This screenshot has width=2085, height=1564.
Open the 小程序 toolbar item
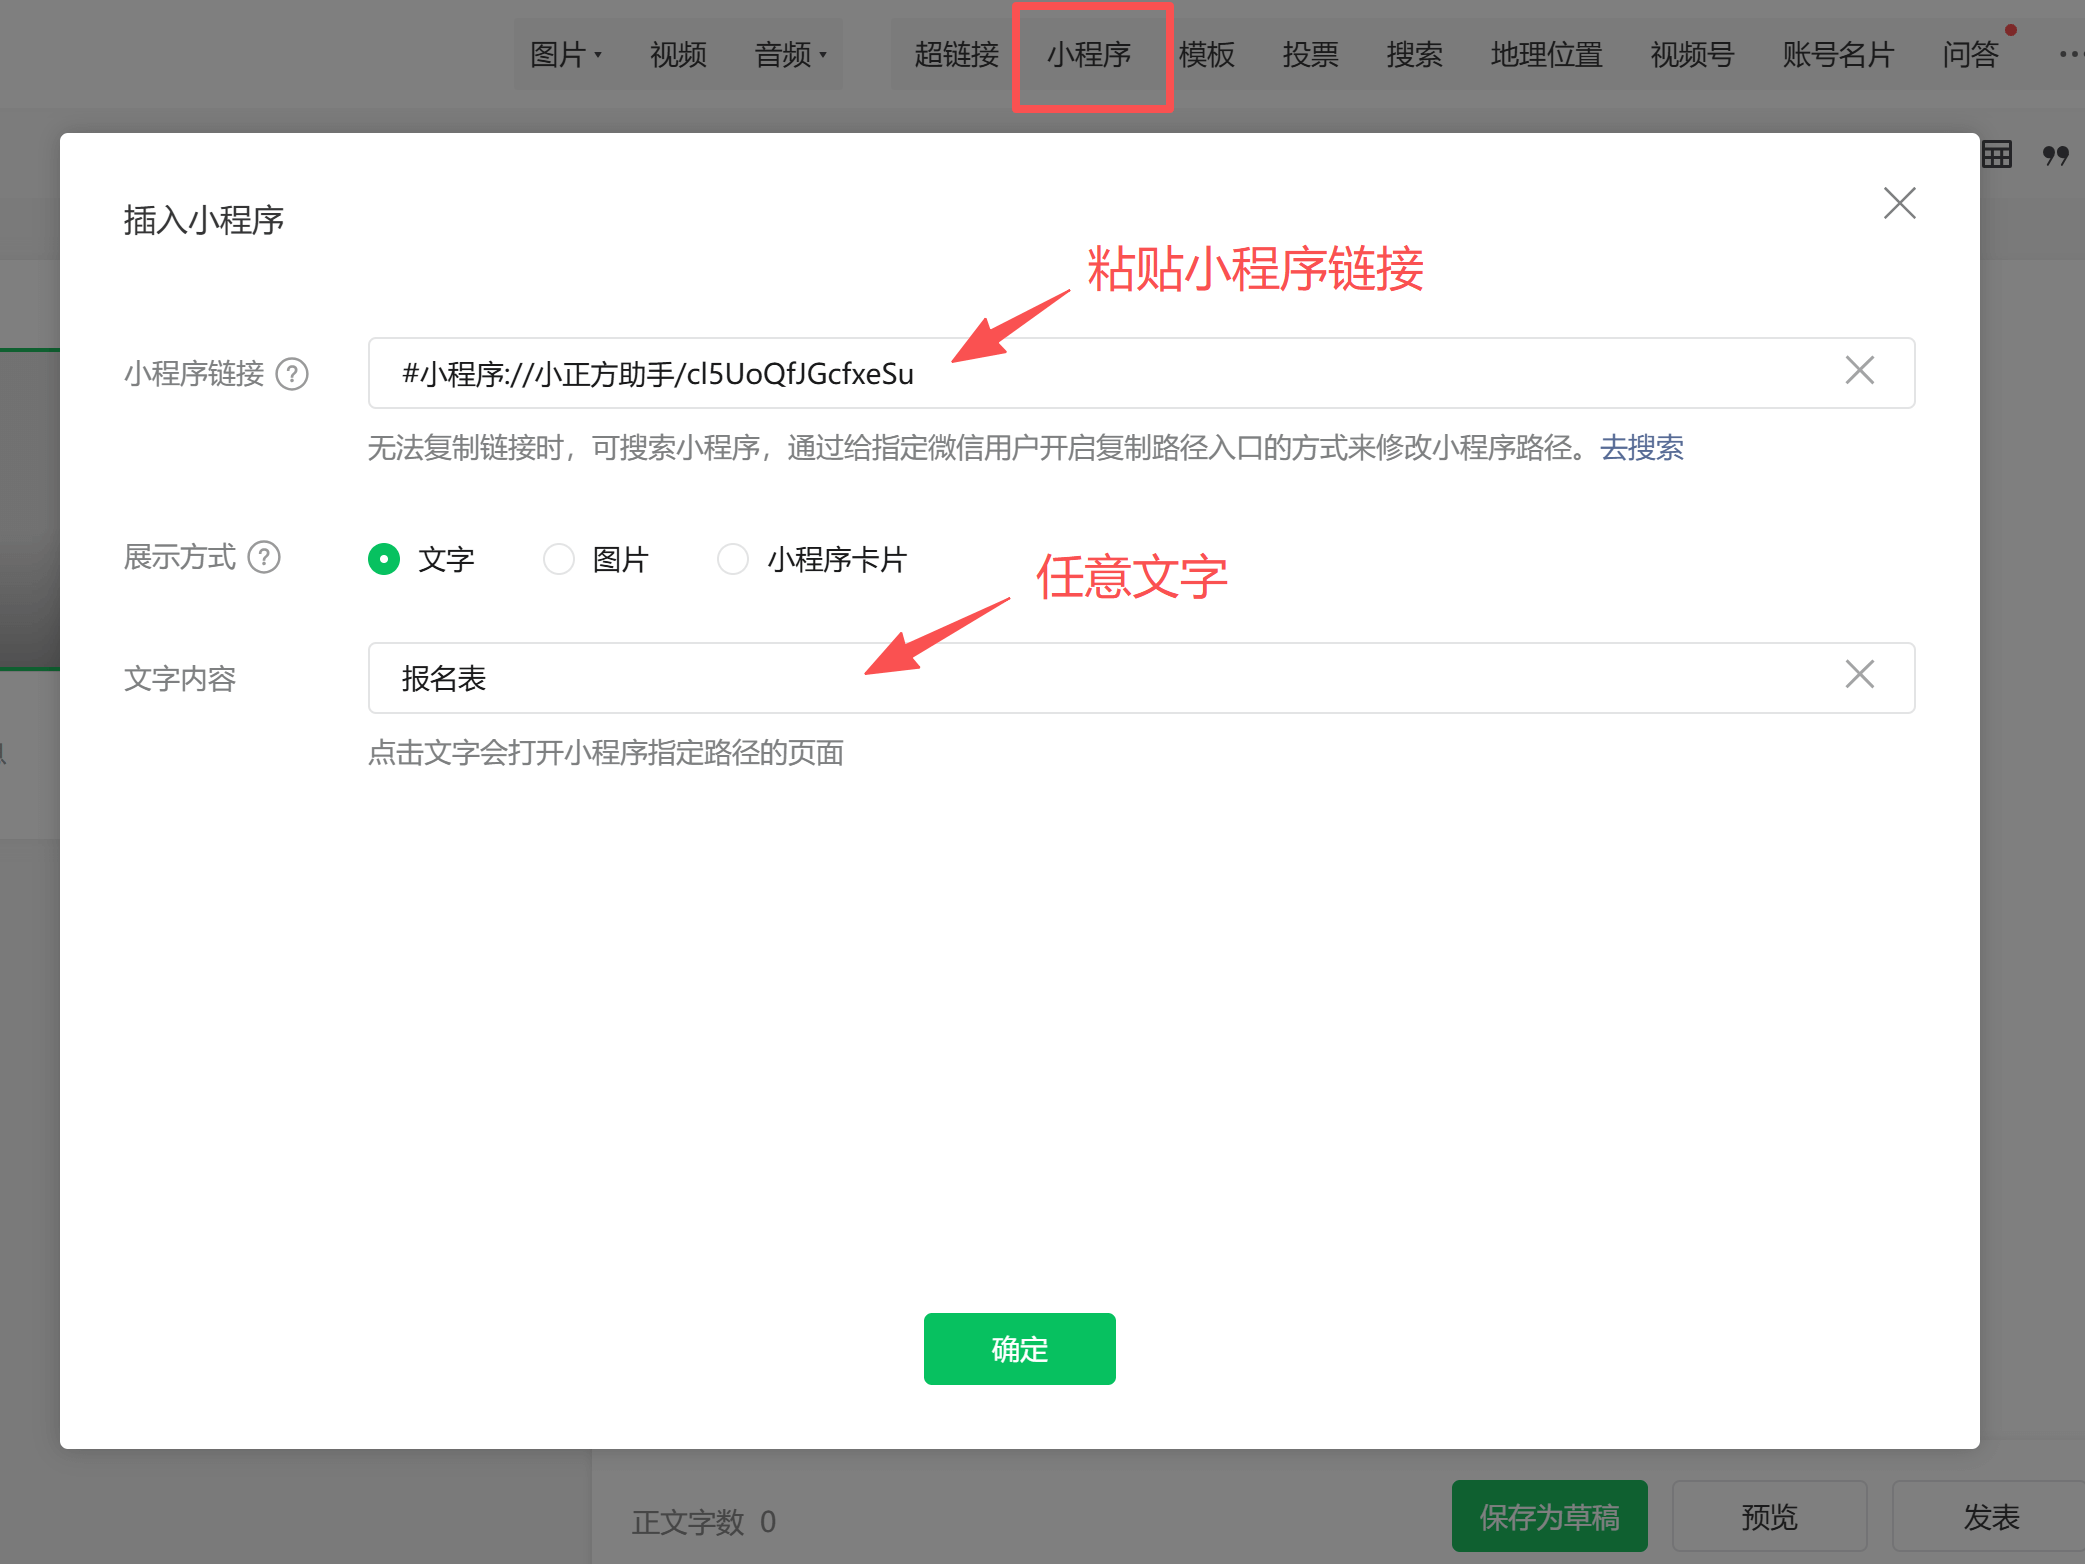tap(1089, 54)
